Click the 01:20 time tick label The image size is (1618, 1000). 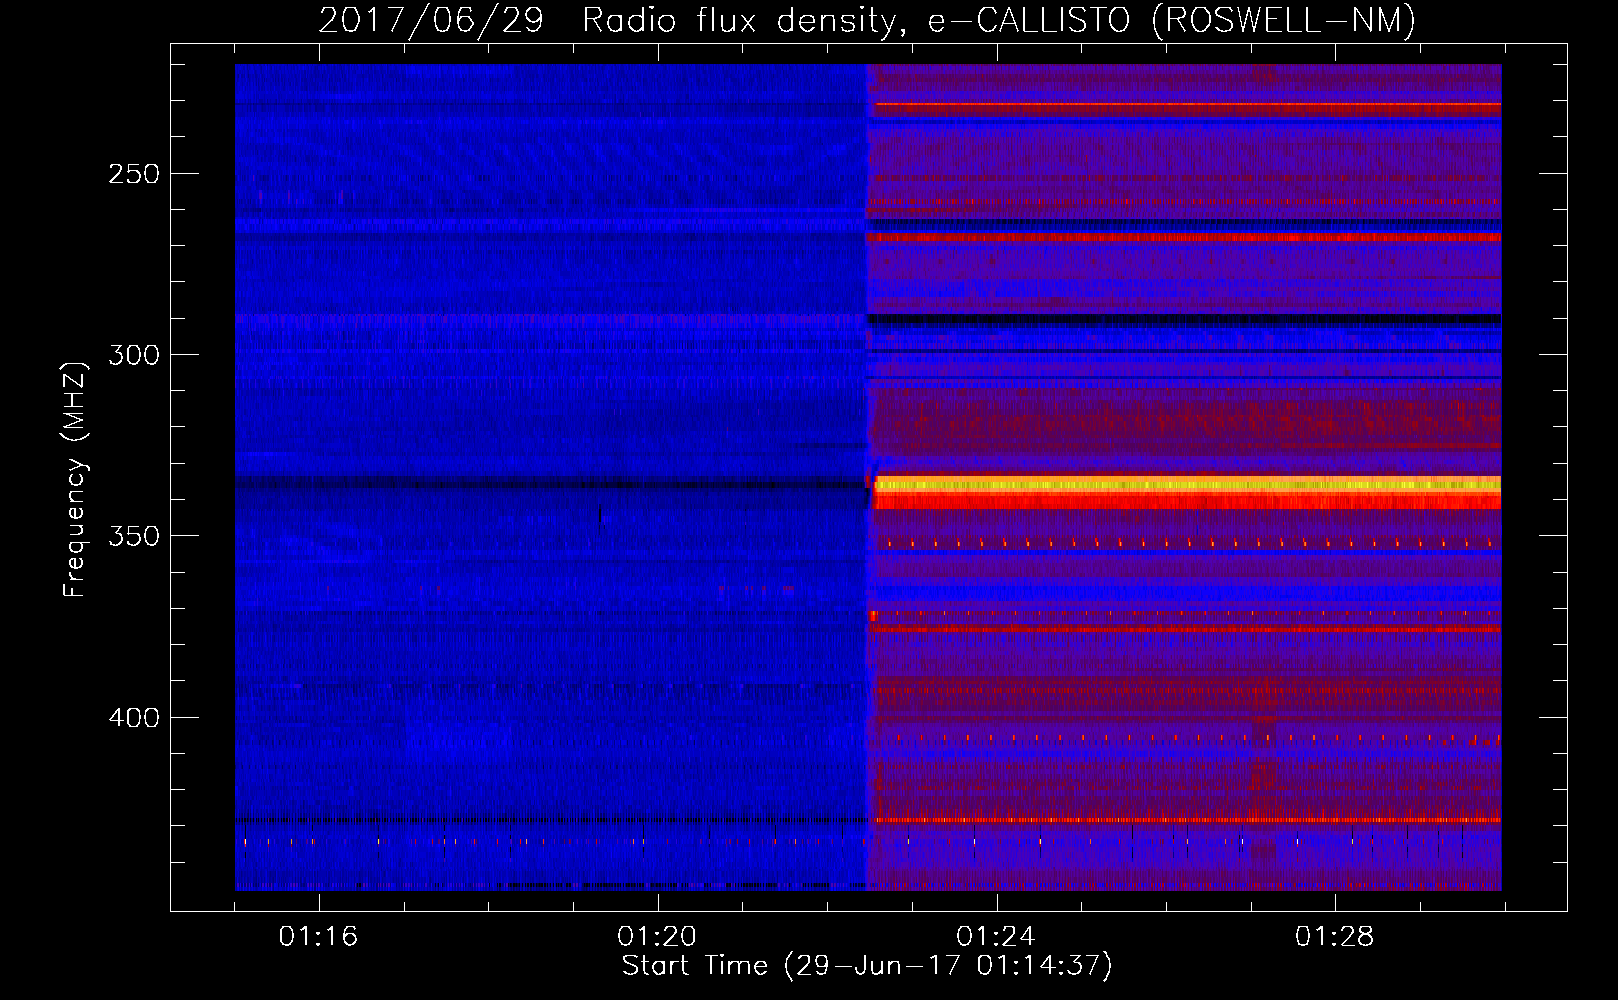657,936
